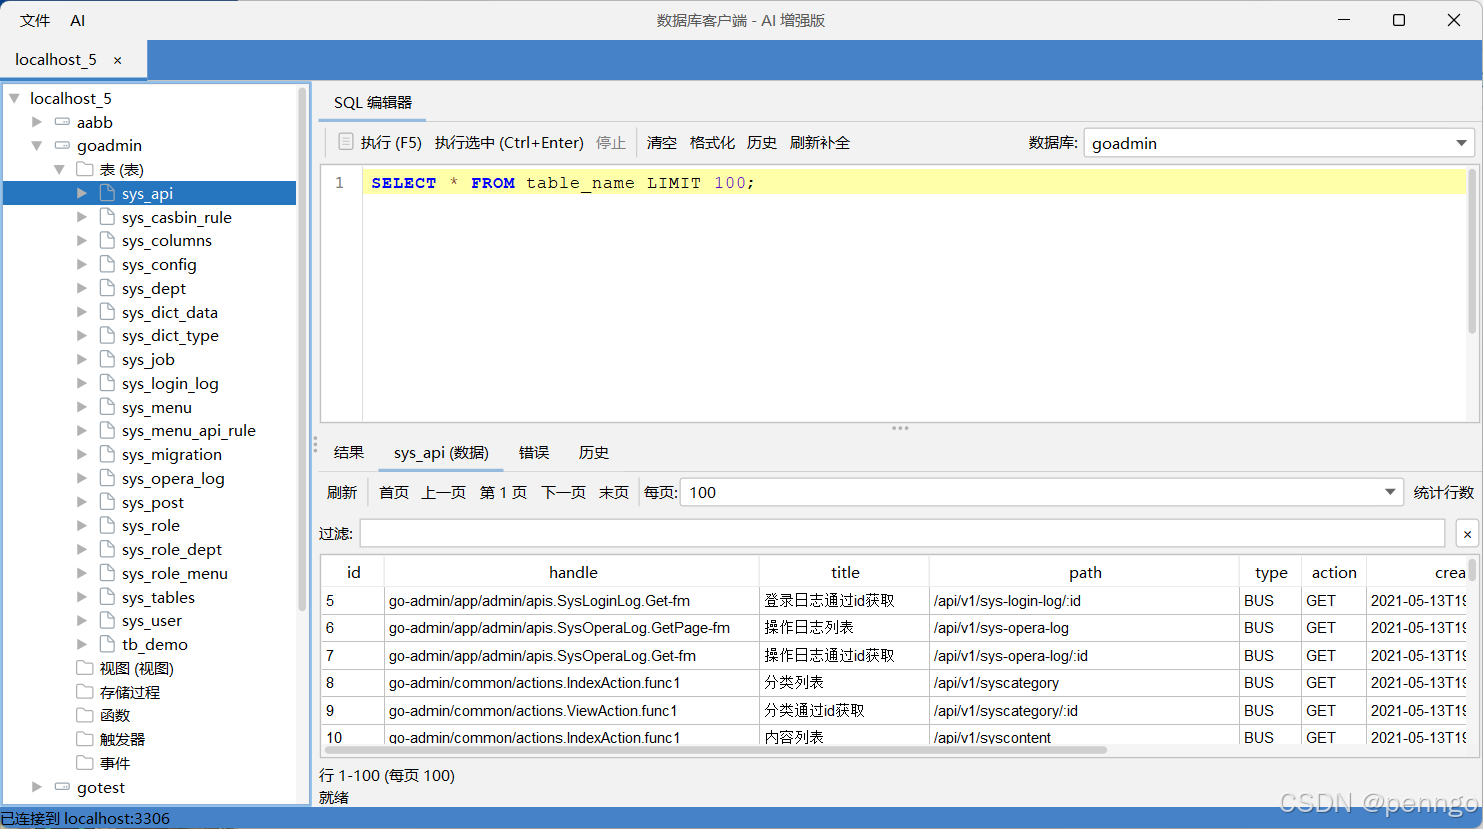
Task: Open the AI menu
Action: click(78, 20)
